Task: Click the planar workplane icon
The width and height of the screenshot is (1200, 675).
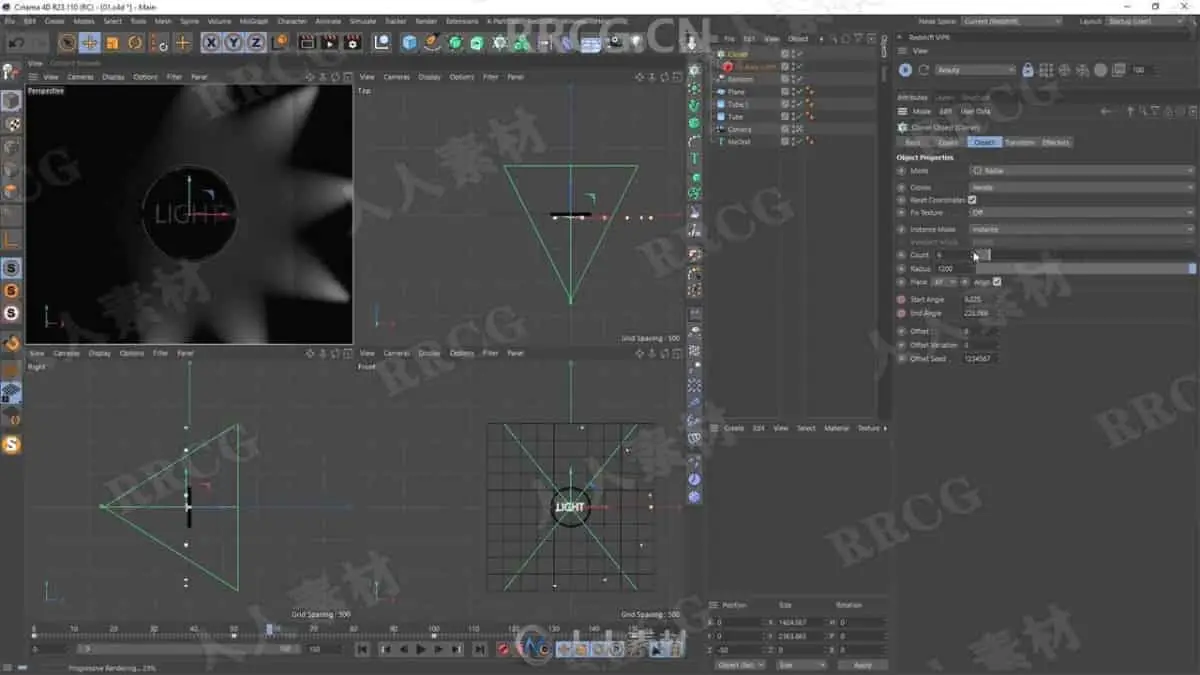Action: pyautogui.click(x=11, y=393)
